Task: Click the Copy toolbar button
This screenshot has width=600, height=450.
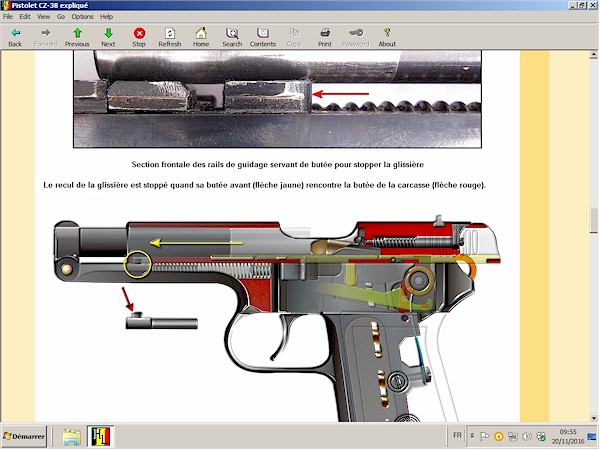Action: pyautogui.click(x=294, y=37)
